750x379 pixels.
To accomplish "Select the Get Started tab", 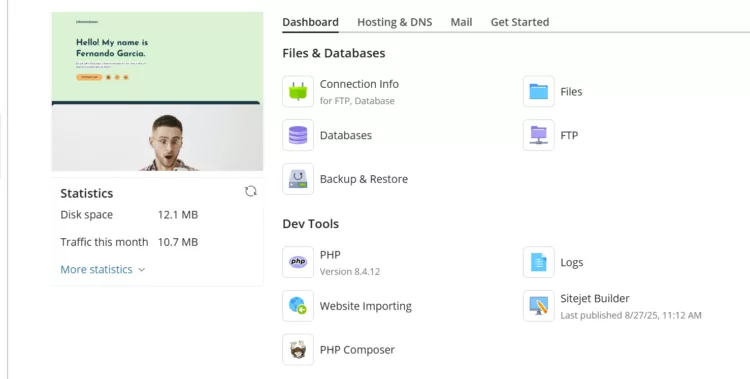I will [x=520, y=22].
